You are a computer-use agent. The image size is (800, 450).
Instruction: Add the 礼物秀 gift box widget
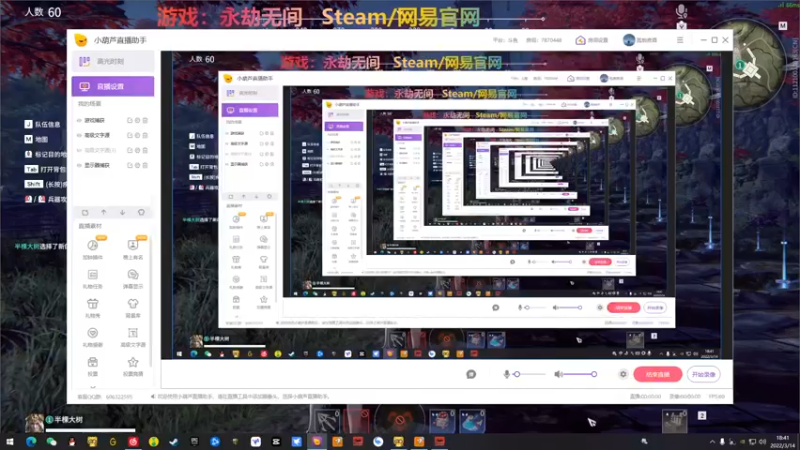coord(92,308)
